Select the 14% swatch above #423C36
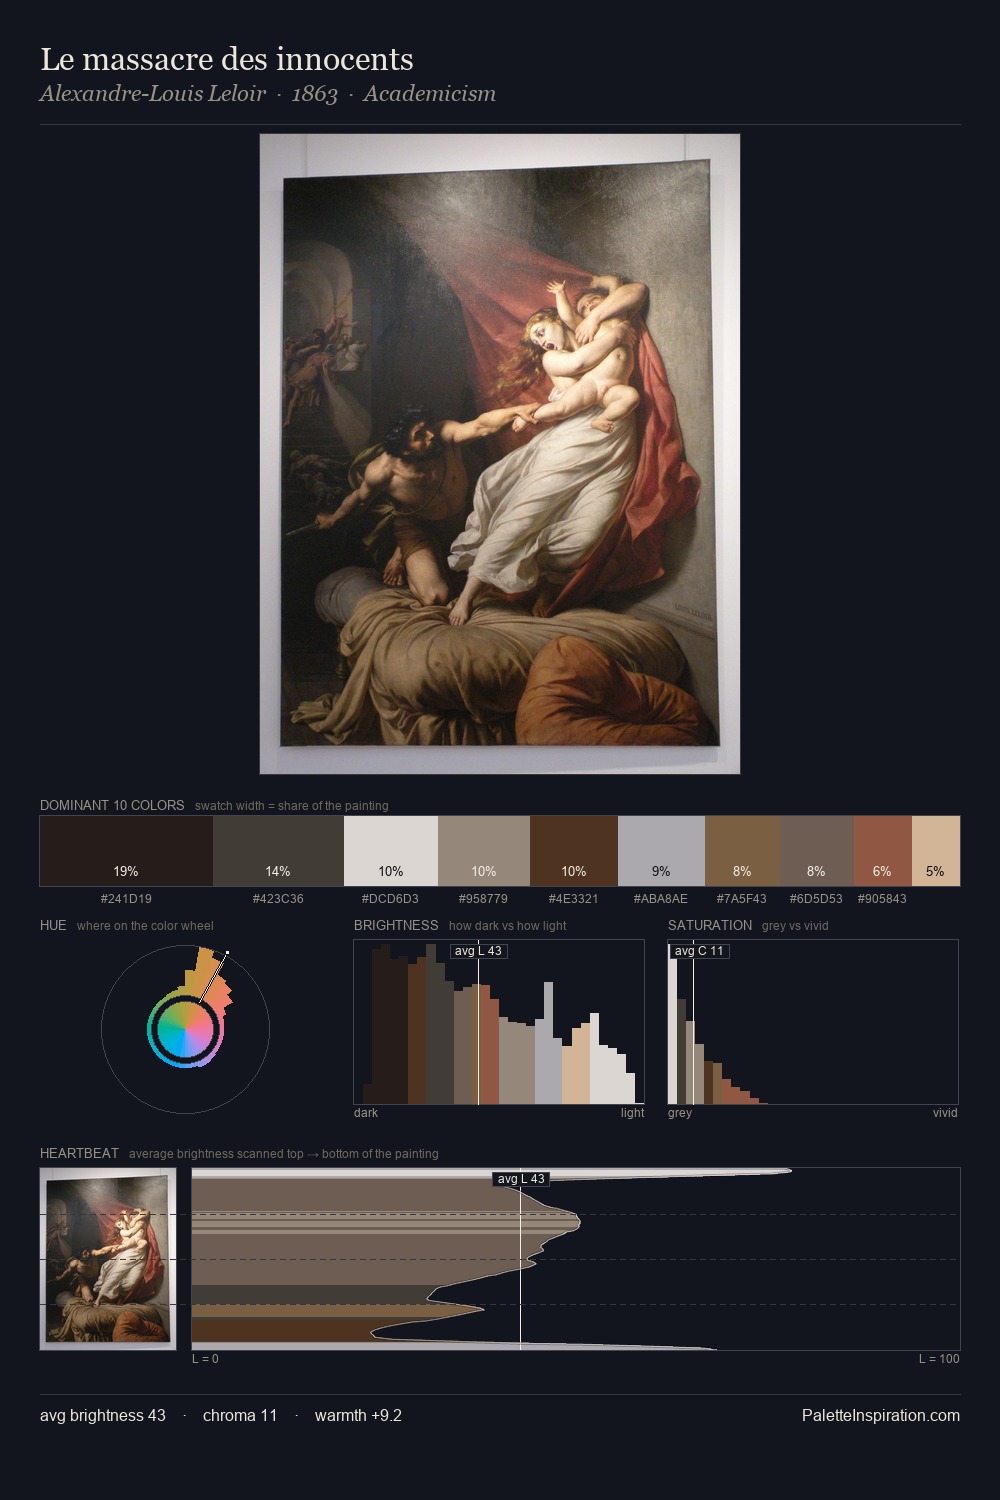This screenshot has width=1000, height=1500. click(x=278, y=851)
